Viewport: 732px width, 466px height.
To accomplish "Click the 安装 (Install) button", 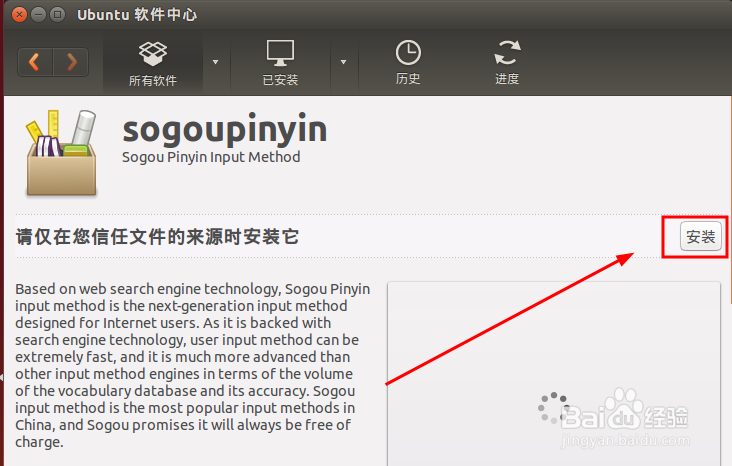I will click(700, 236).
